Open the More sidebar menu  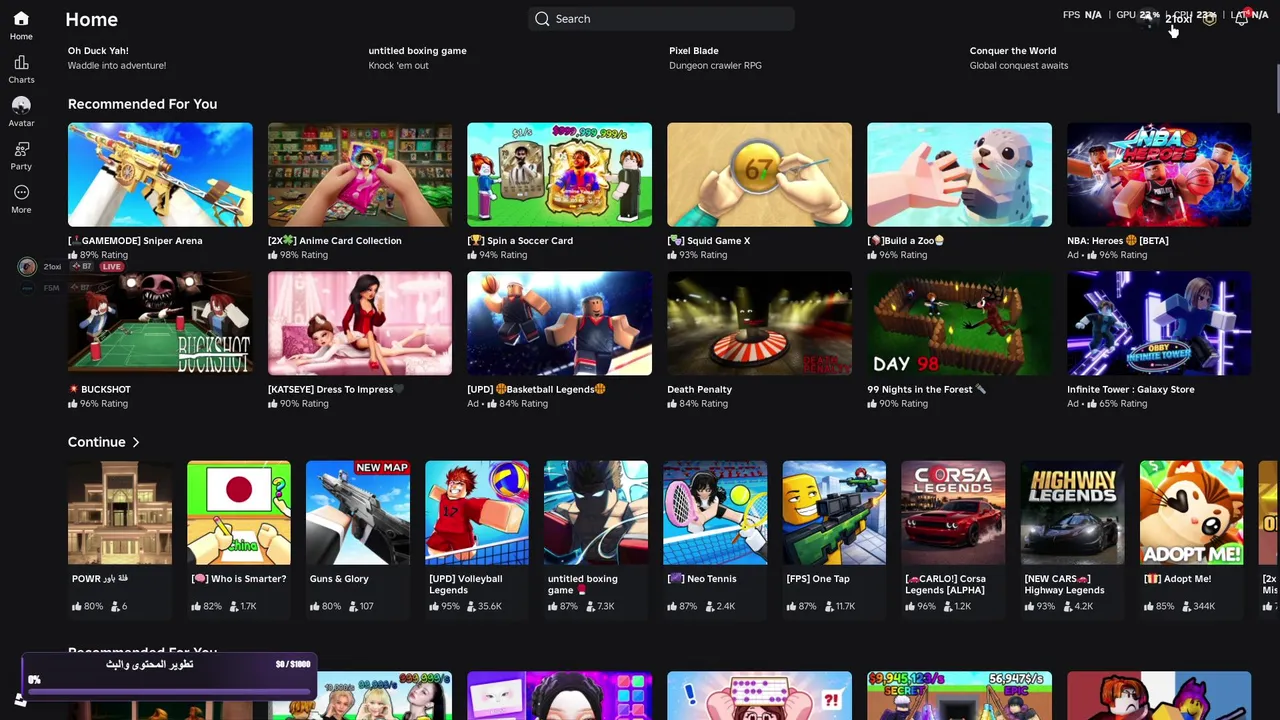click(21, 192)
